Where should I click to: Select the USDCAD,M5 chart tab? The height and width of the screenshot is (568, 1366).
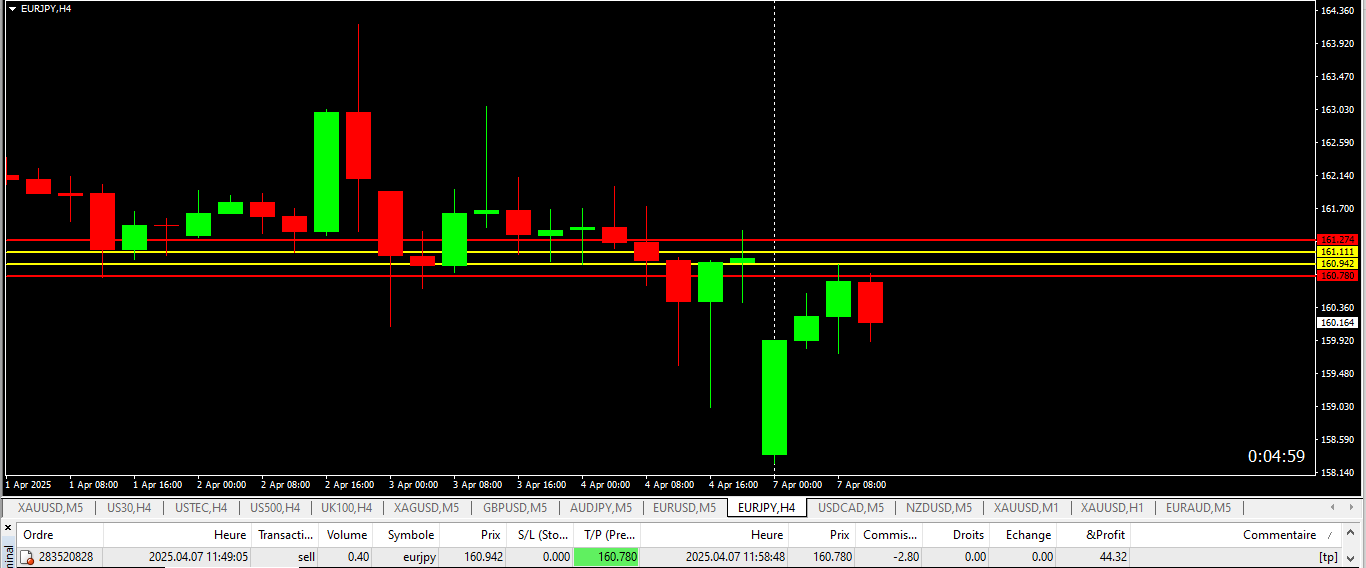click(x=850, y=508)
